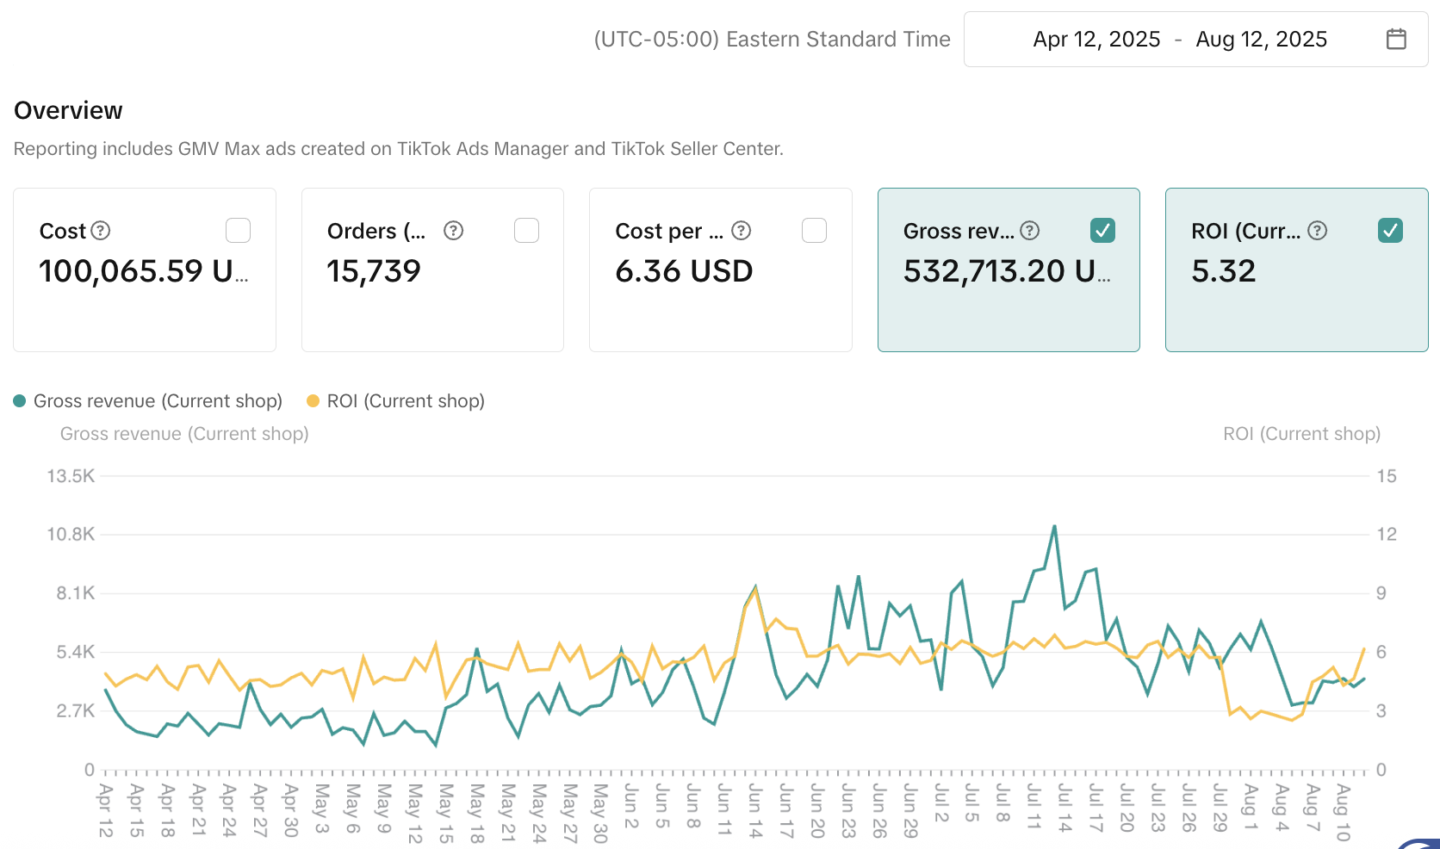Click the help icon next to Orders
Image resolution: width=1440 pixels, height=849 pixels.
(x=453, y=231)
